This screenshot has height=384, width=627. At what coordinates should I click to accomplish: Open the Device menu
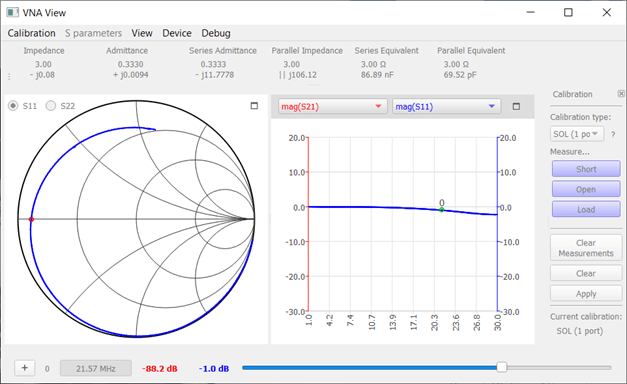(x=177, y=33)
